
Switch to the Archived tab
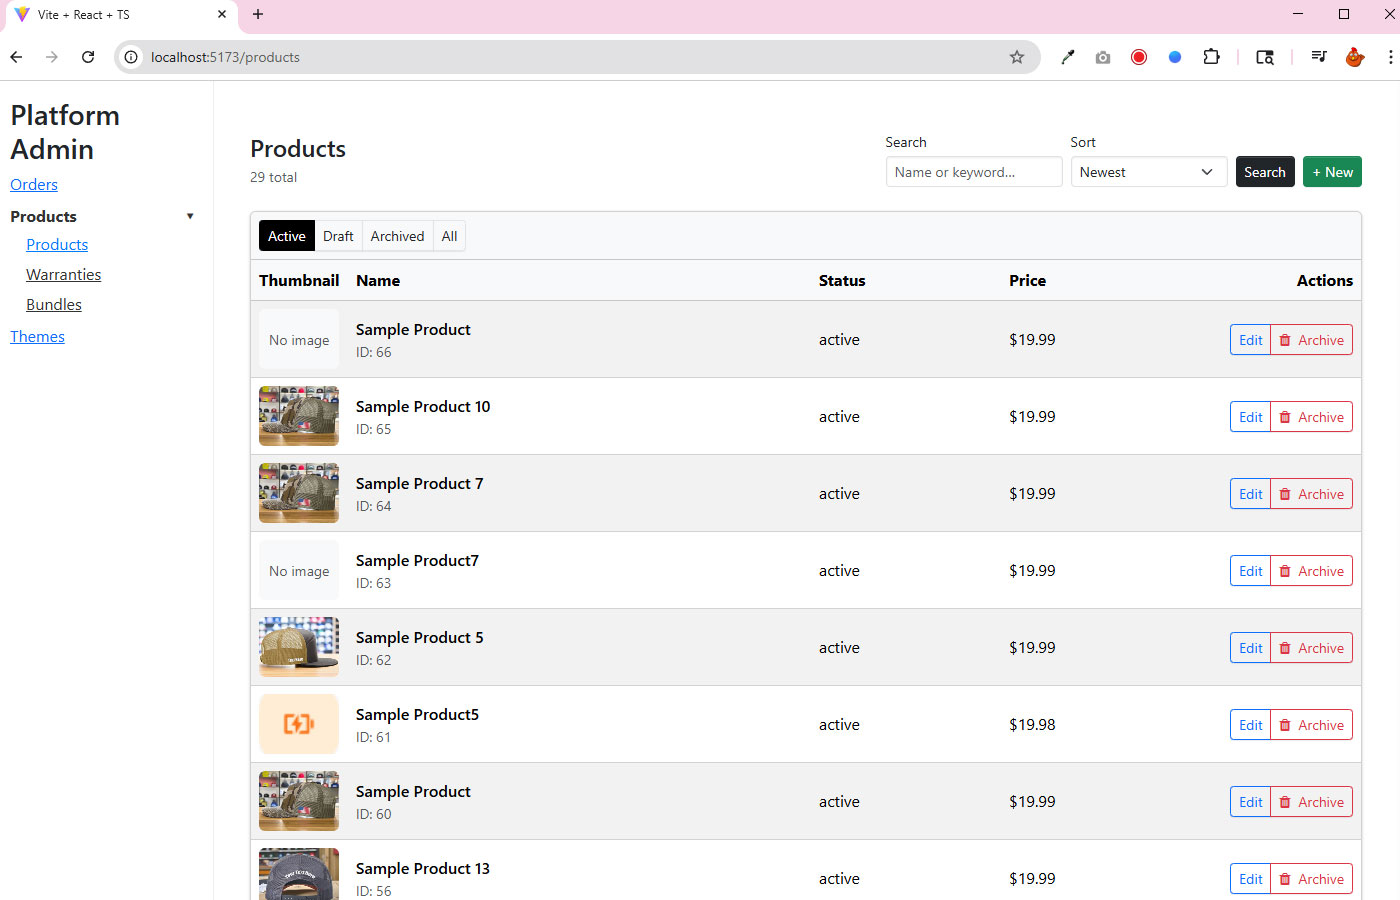397,236
